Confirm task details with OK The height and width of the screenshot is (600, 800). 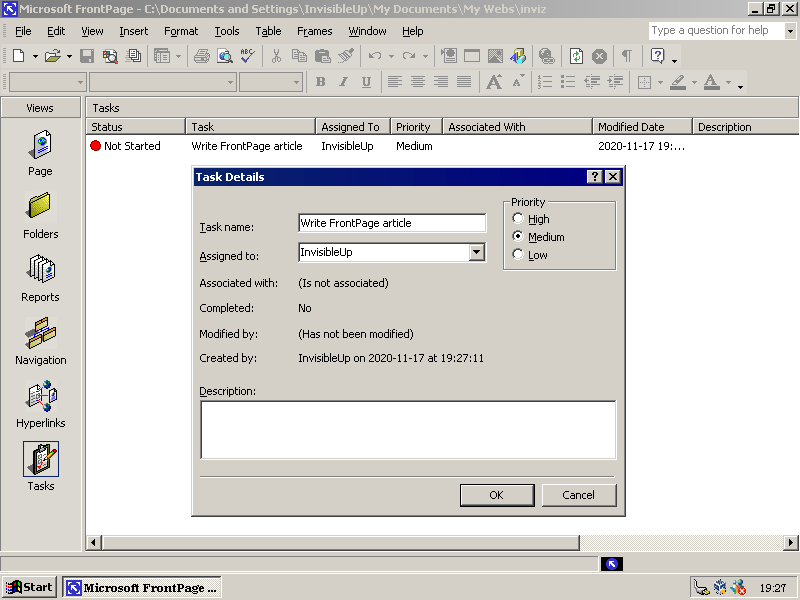tap(497, 495)
